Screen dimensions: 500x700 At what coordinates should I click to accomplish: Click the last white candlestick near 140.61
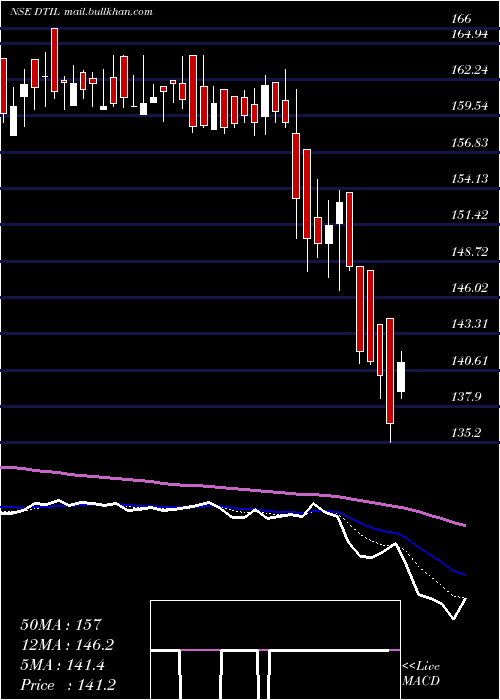click(x=401, y=377)
